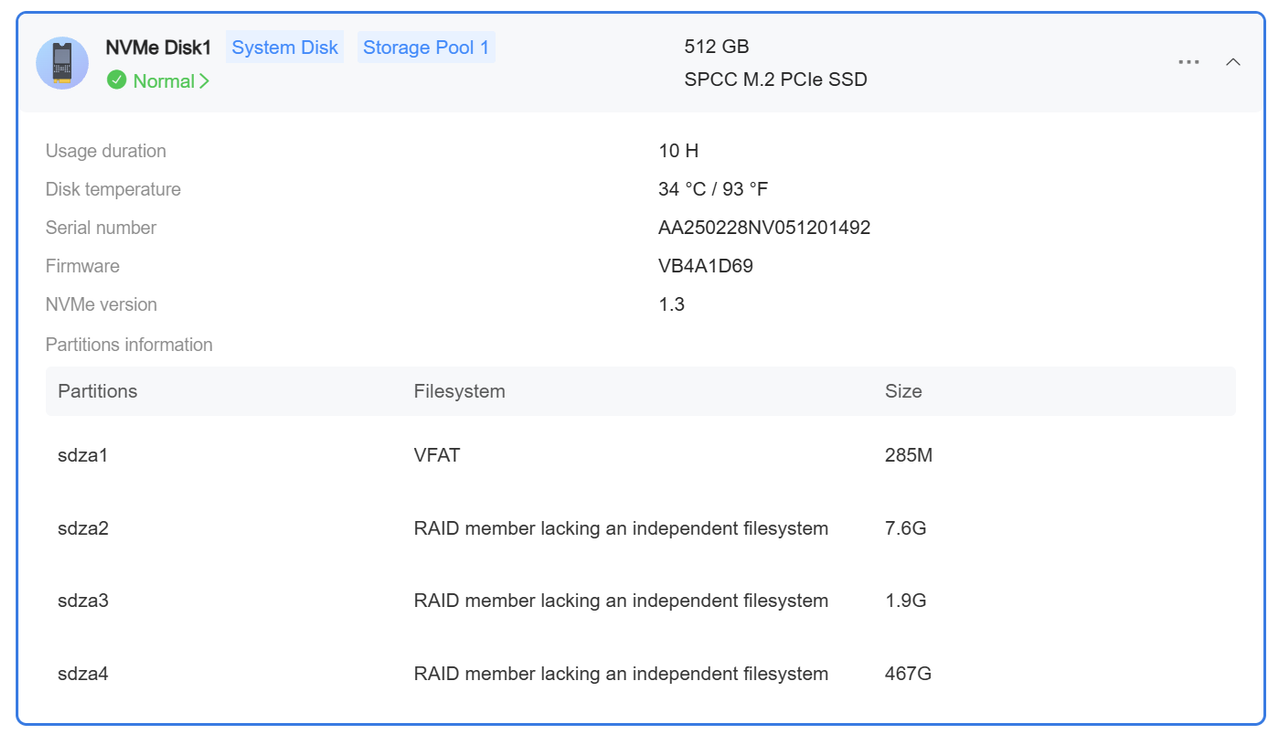Viewport: 1280px width, 745px height.
Task: Click the sdza3 RAID member filesystem cell
Action: [621, 601]
